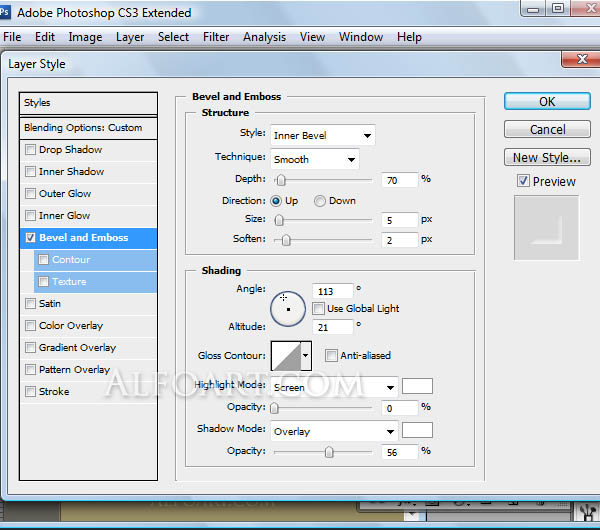Viewport: 600px width, 530px height.
Task: Click the Altitude field showing 21
Action: [333, 327]
